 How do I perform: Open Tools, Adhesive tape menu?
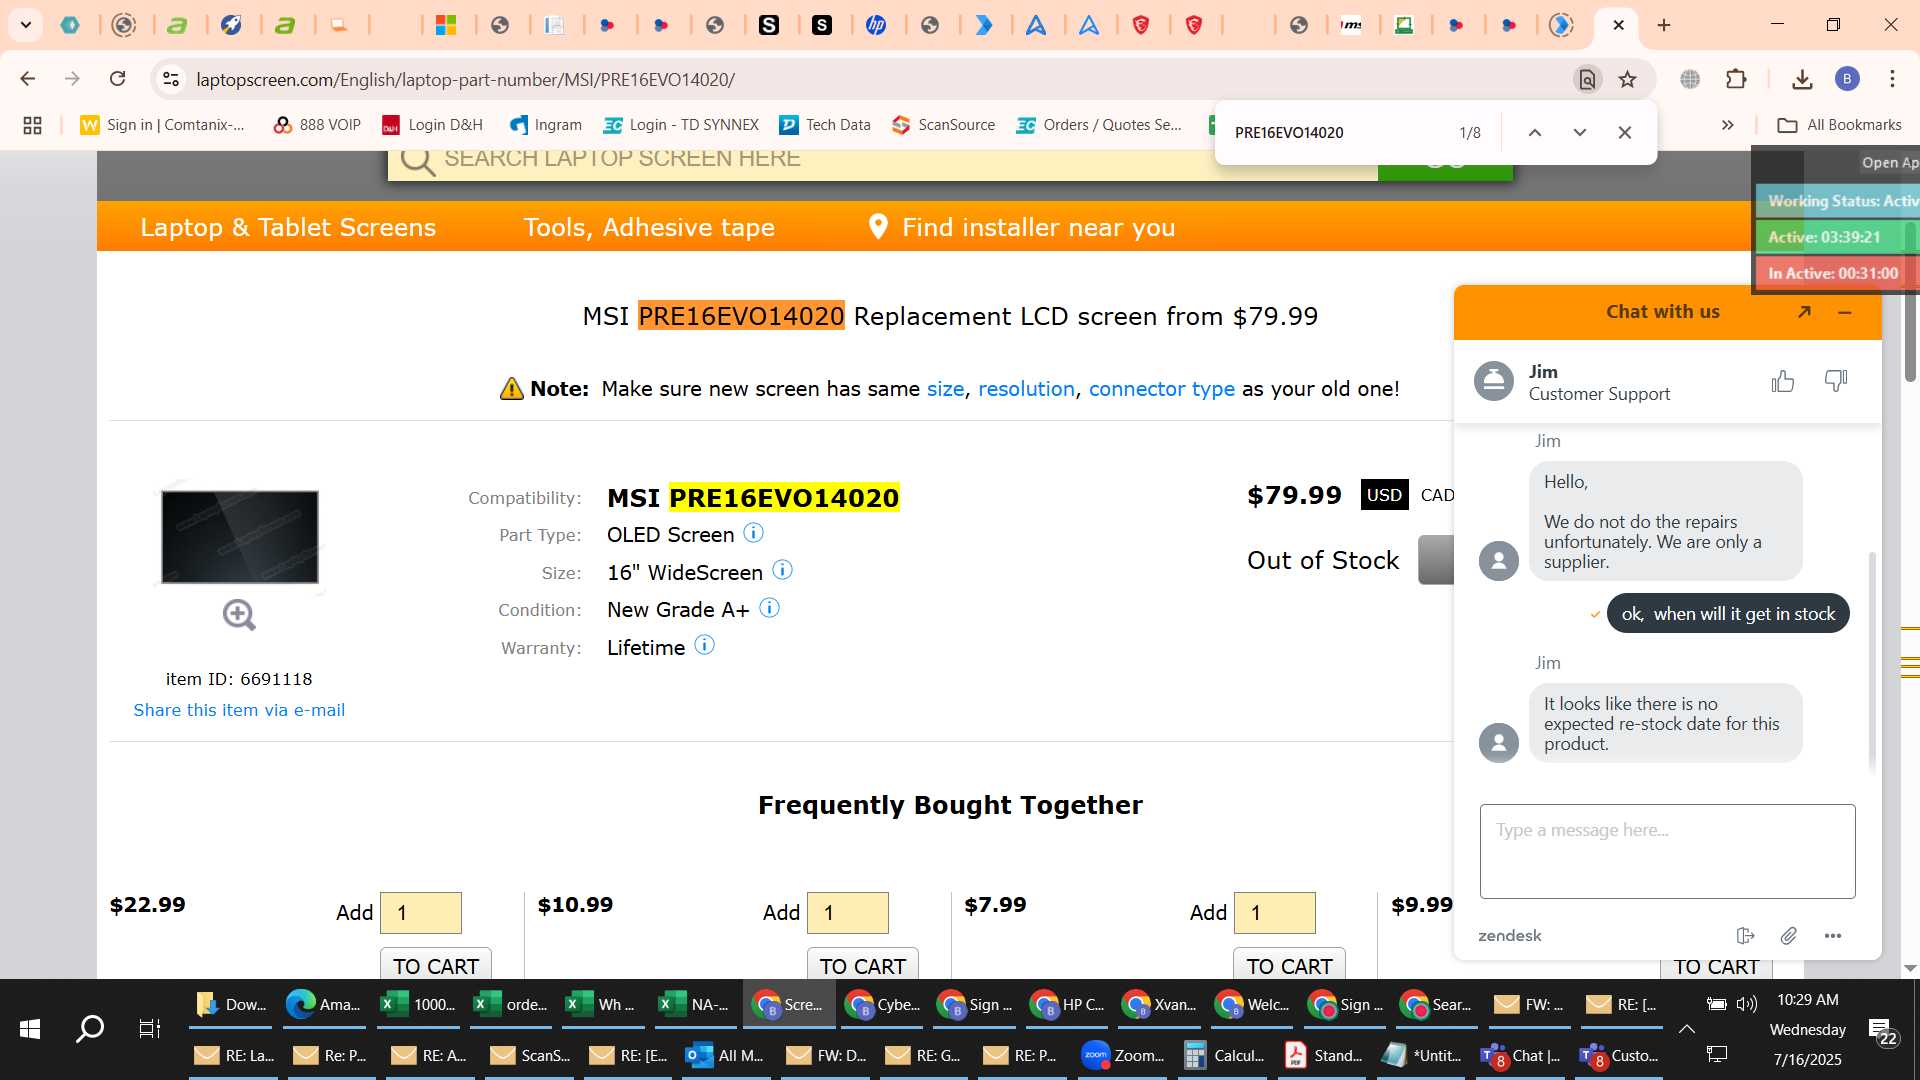click(x=649, y=227)
